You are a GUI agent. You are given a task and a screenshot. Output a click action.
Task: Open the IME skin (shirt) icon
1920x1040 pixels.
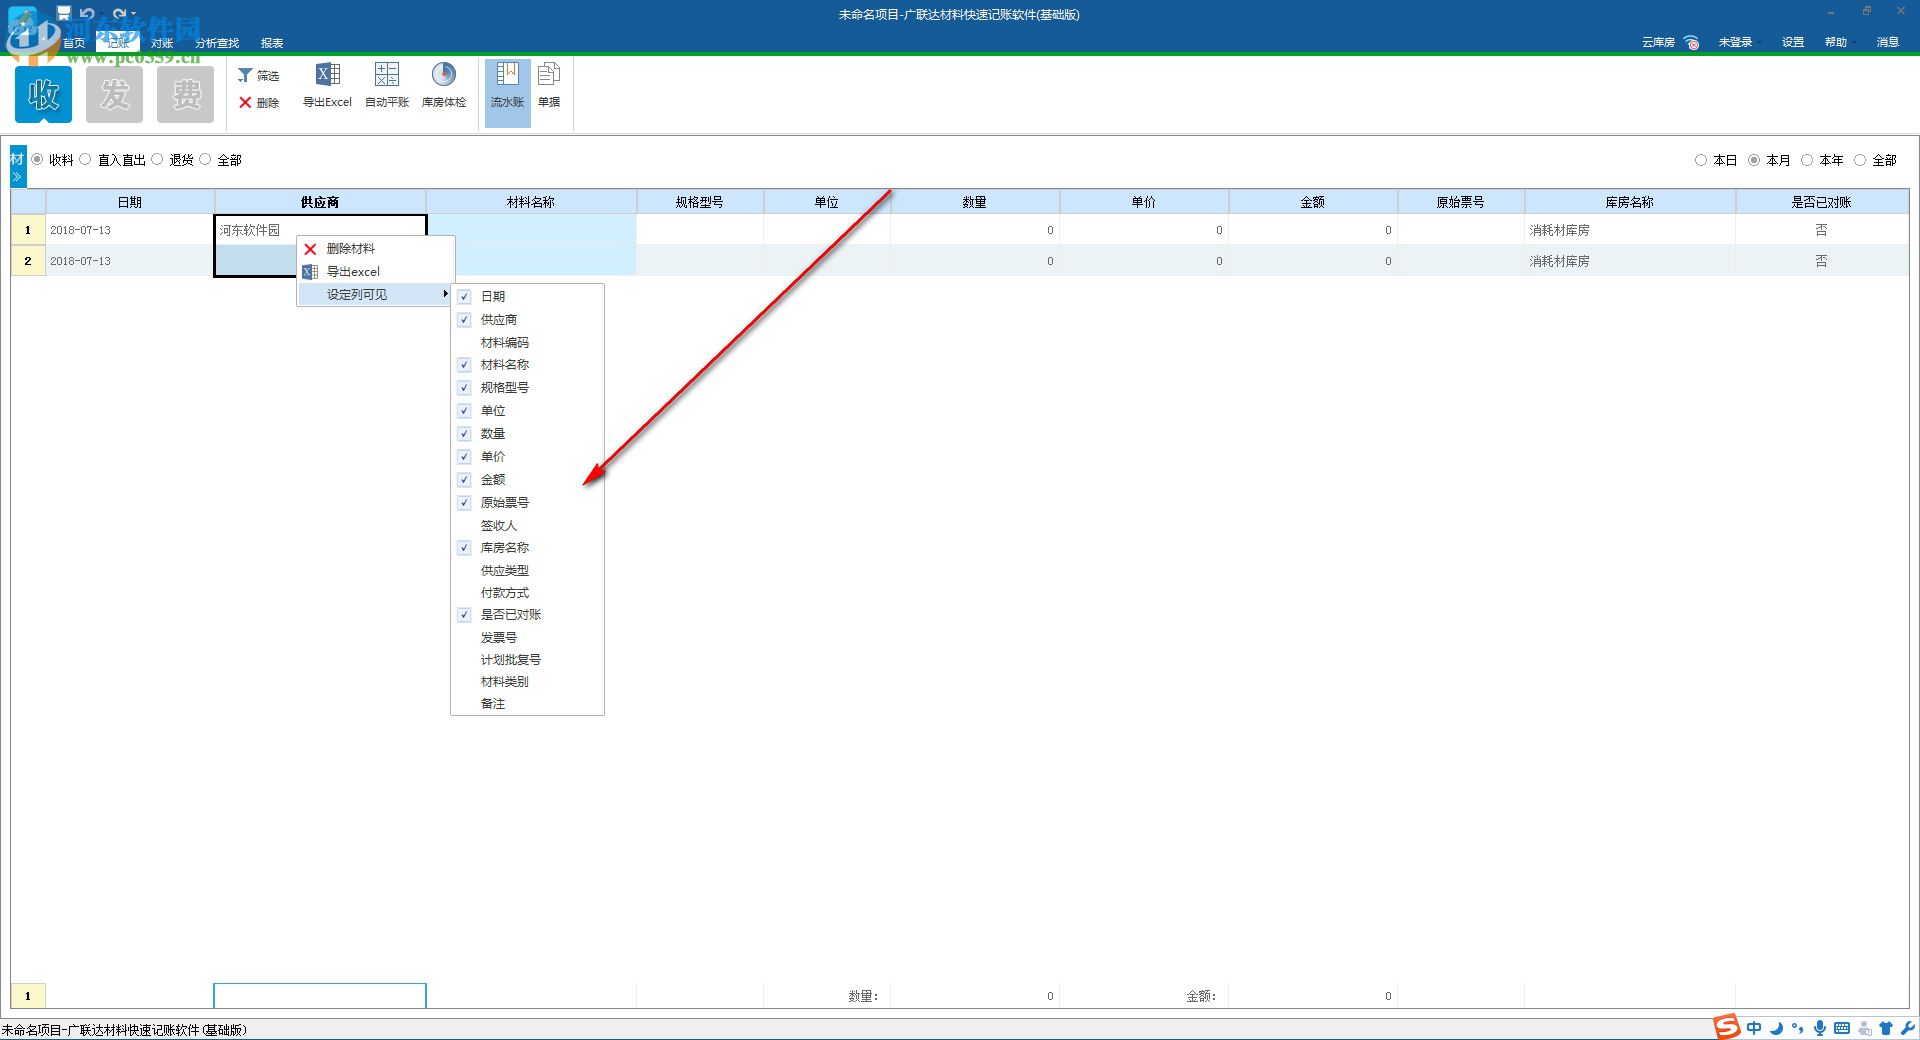(x=1886, y=1028)
